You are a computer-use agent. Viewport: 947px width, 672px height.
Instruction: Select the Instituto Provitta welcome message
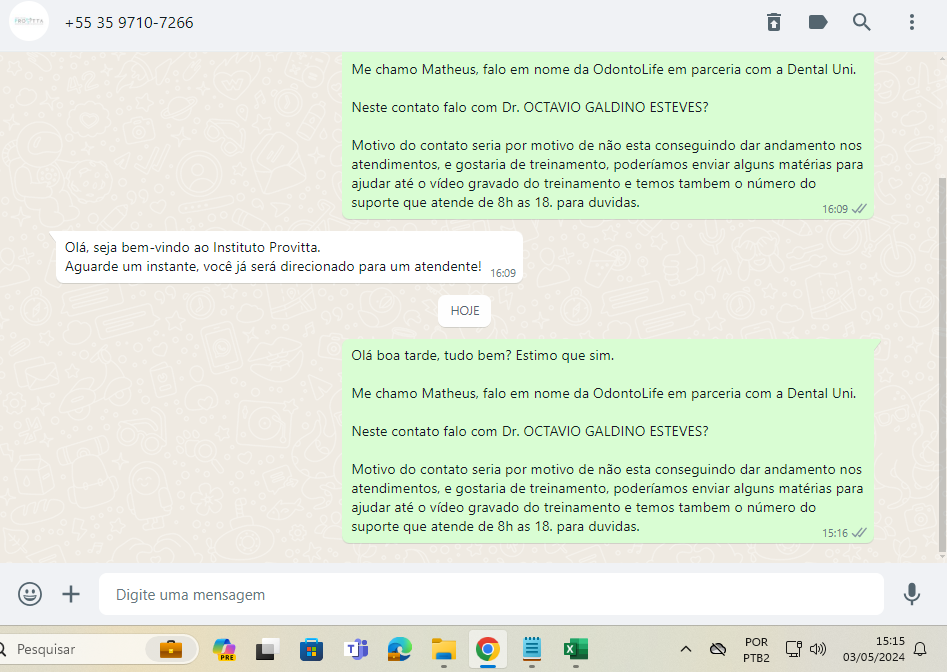(x=289, y=257)
